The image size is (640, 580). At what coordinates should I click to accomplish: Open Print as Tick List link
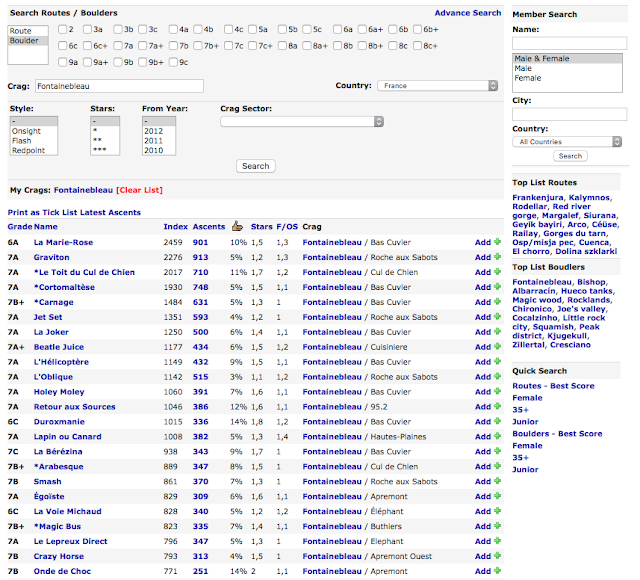pos(43,213)
